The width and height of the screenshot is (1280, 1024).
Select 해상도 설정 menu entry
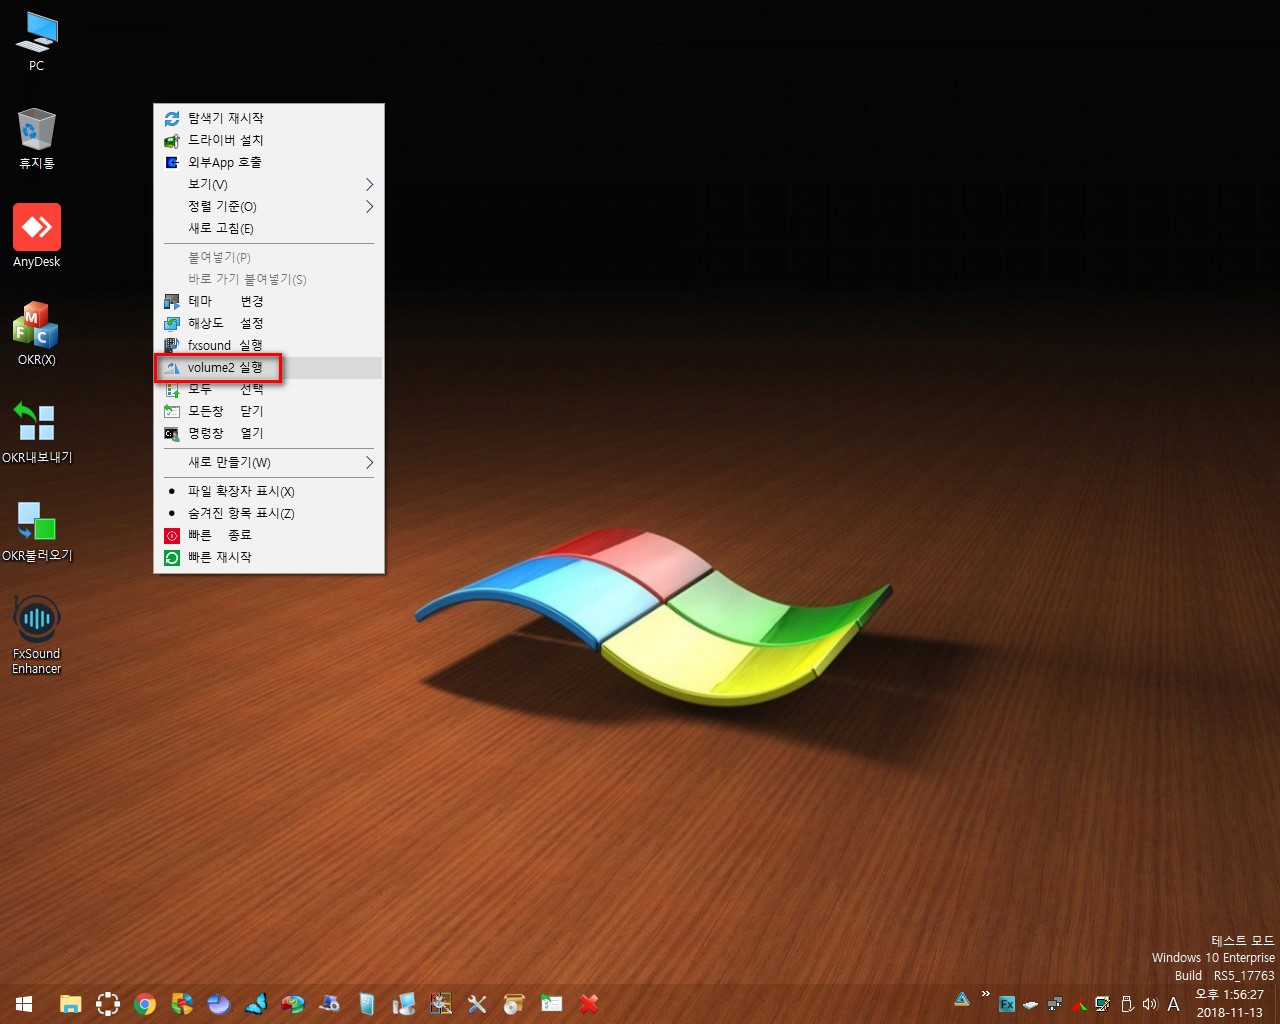pyautogui.click(x=269, y=323)
